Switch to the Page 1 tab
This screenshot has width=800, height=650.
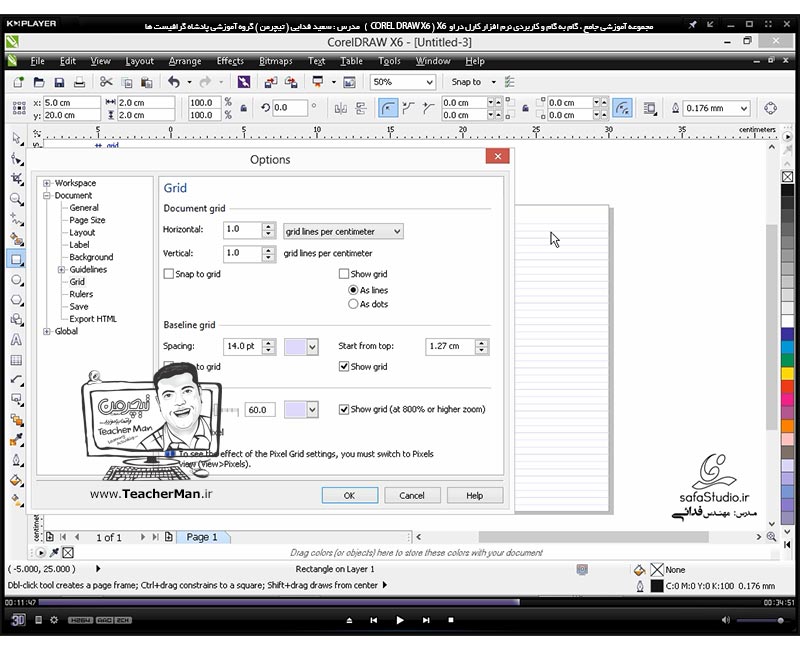[x=202, y=537]
